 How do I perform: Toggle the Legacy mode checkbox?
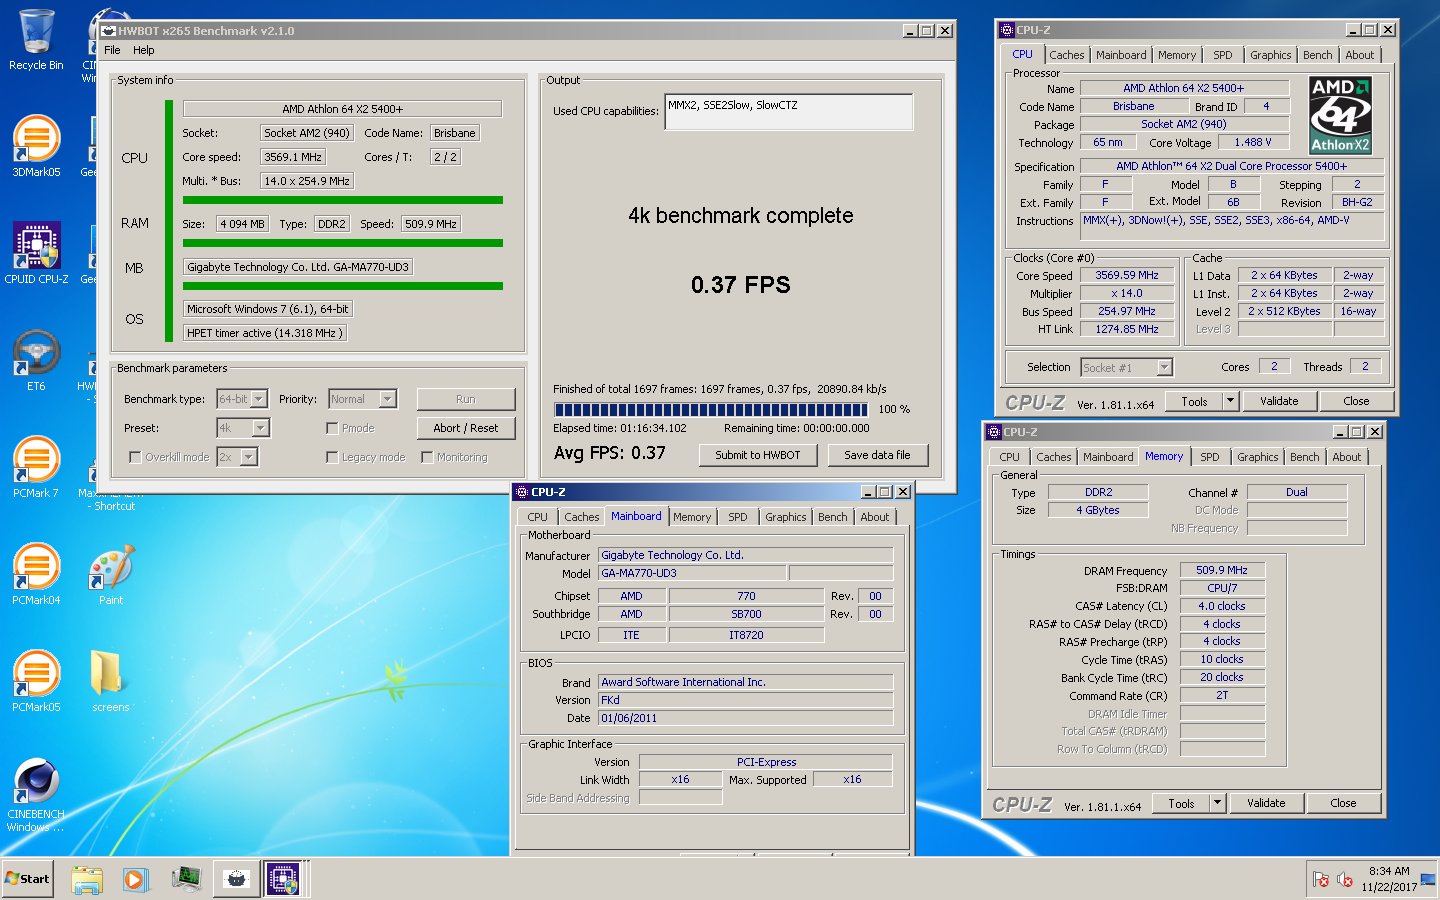click(332, 457)
